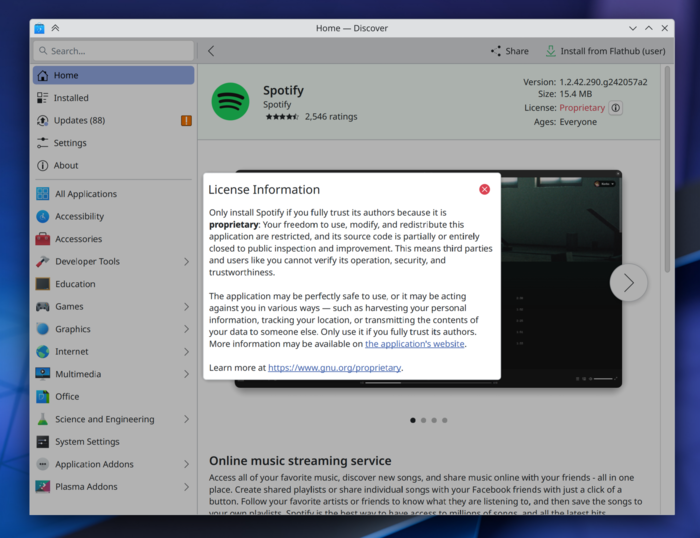Click the Home icon in sidebar
Screen dimensions: 700x538
(43, 75)
